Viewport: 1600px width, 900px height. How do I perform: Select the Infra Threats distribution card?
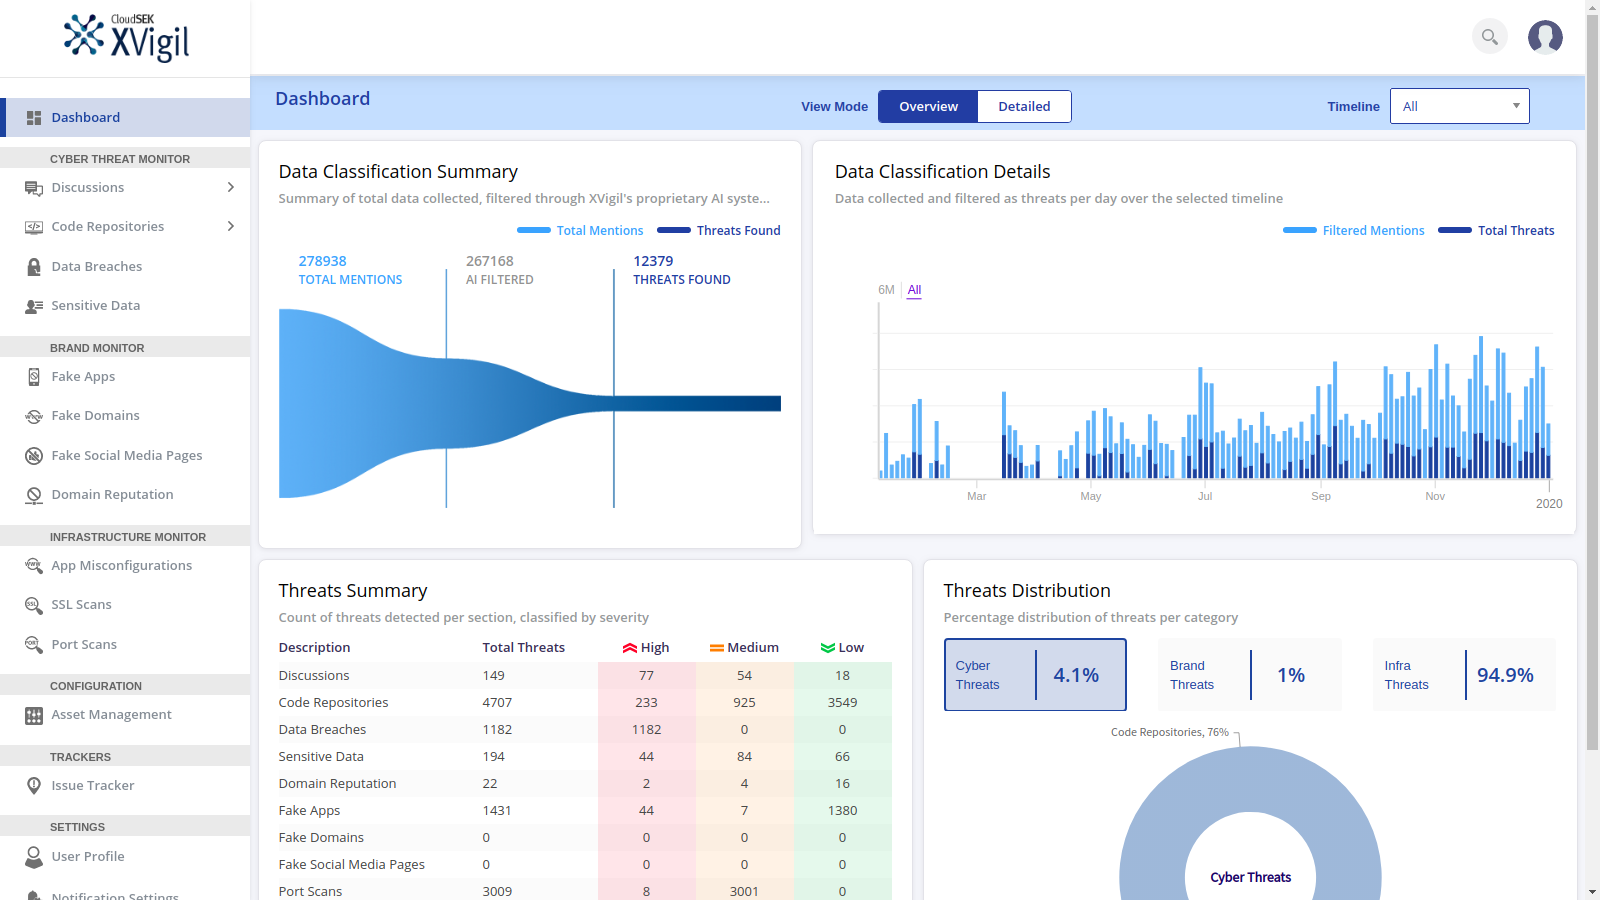(x=1464, y=675)
